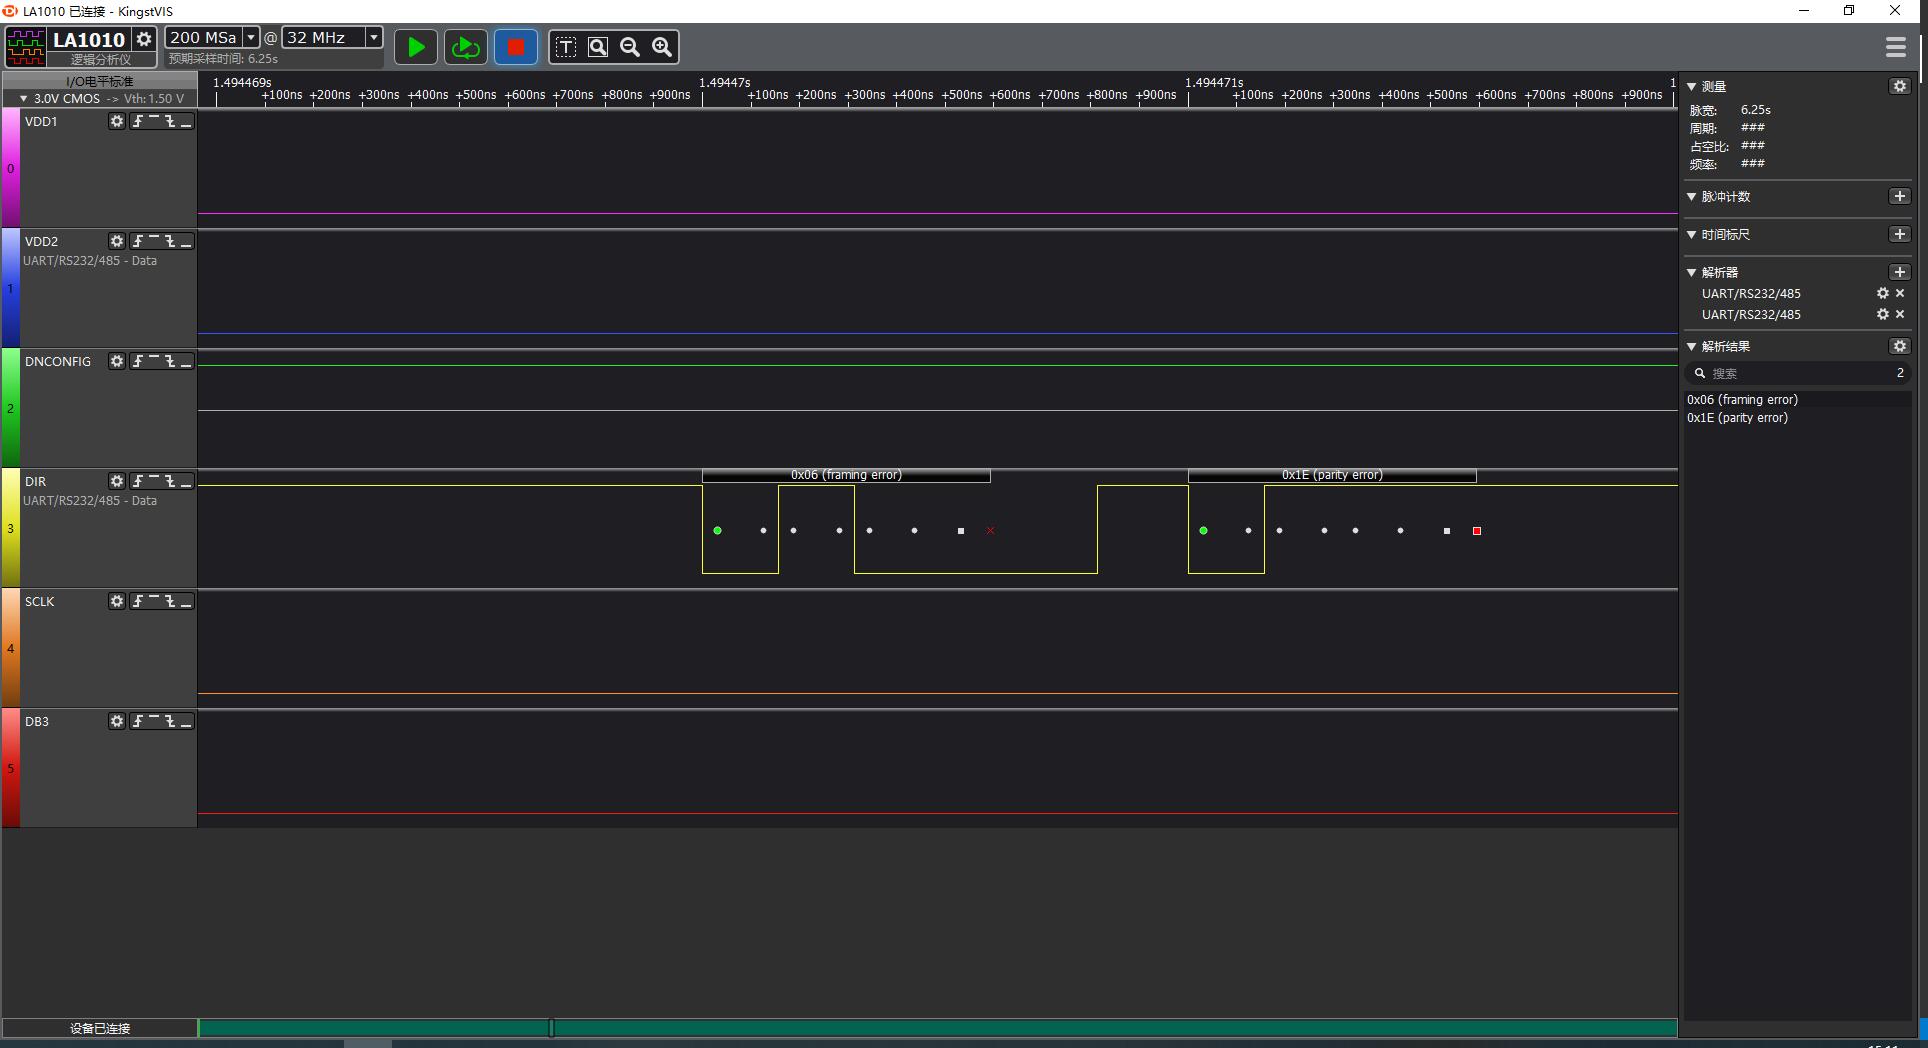Click the 设备已连接 status text
1928x1048 pixels.
coord(100,1028)
